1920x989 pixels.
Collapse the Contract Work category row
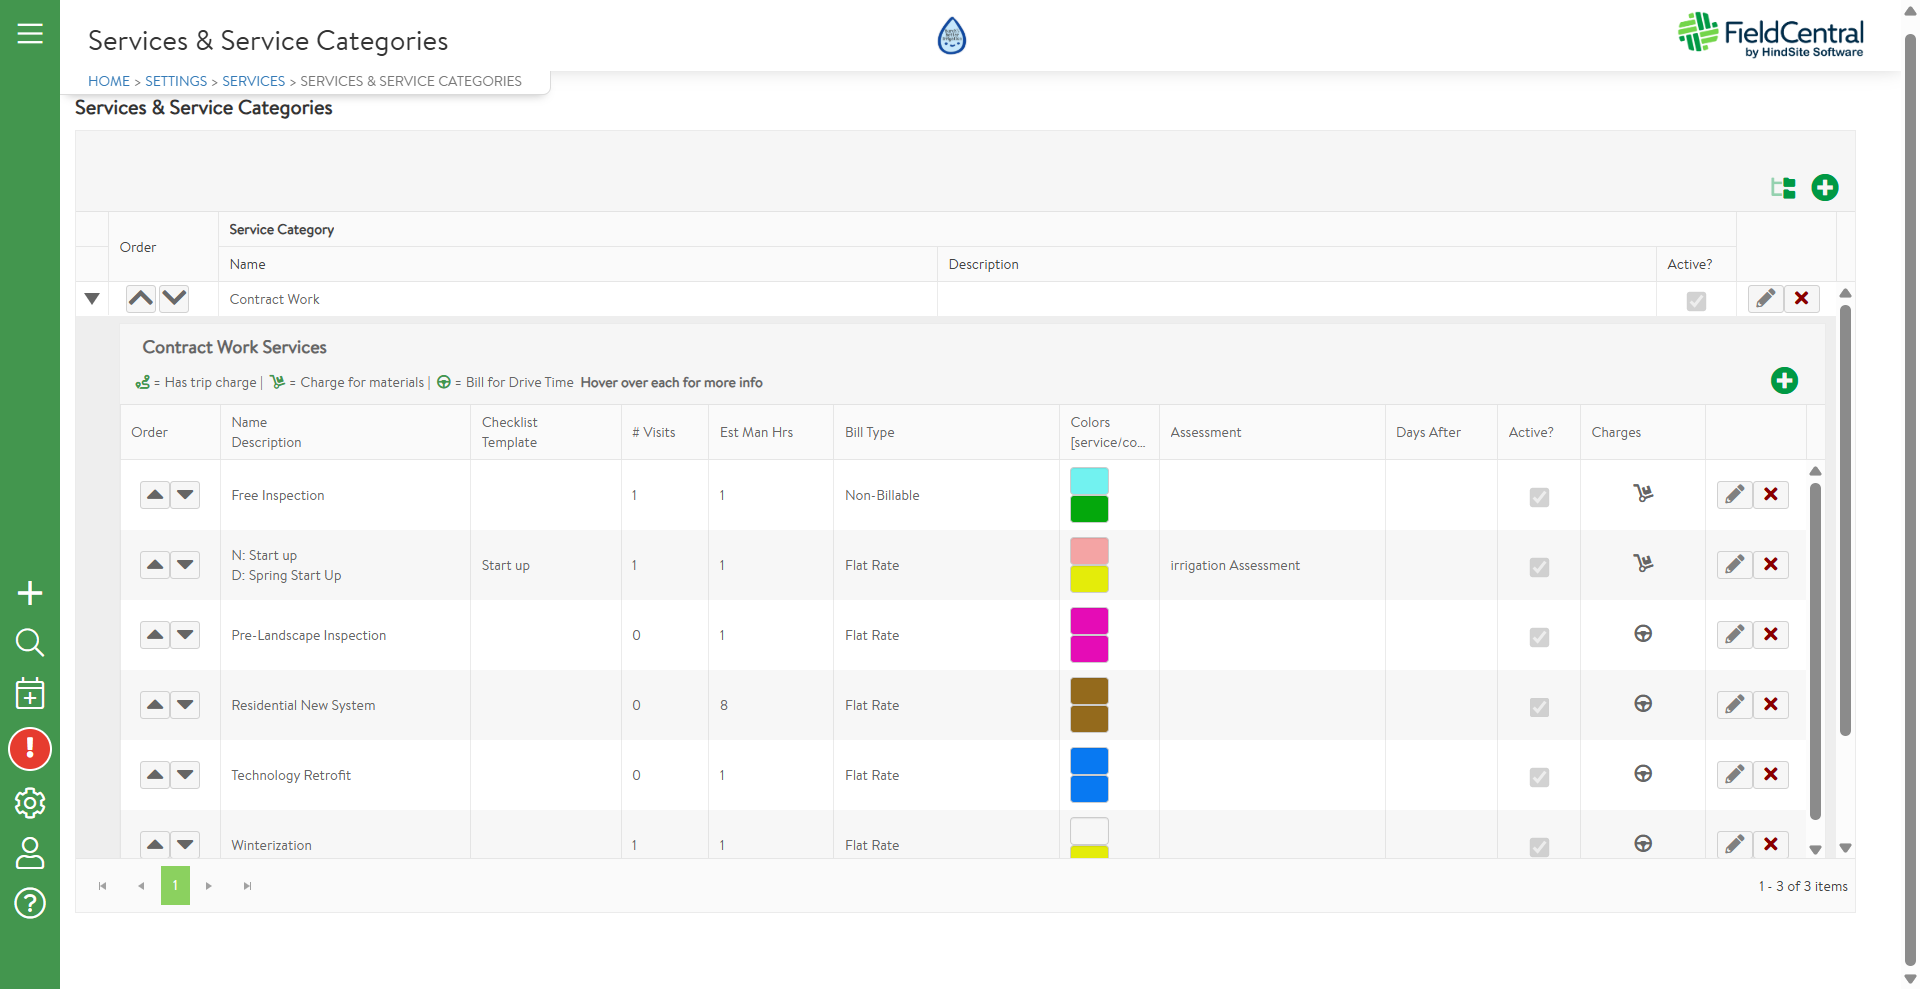[92, 299]
